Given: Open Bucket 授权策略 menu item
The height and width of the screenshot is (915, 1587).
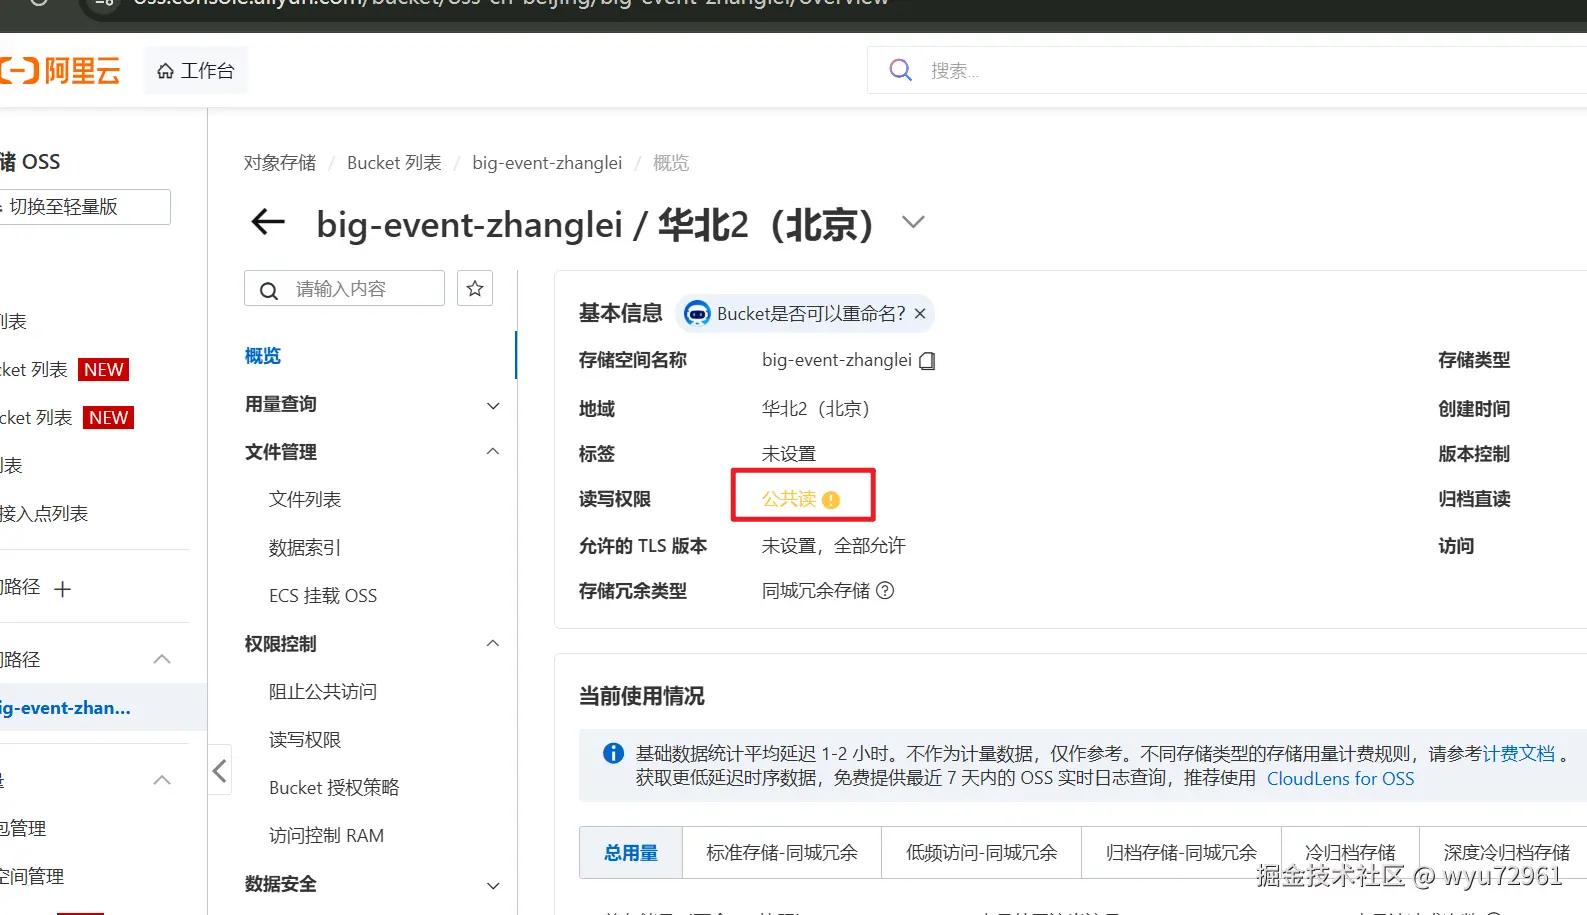Looking at the screenshot, I should [x=334, y=787].
